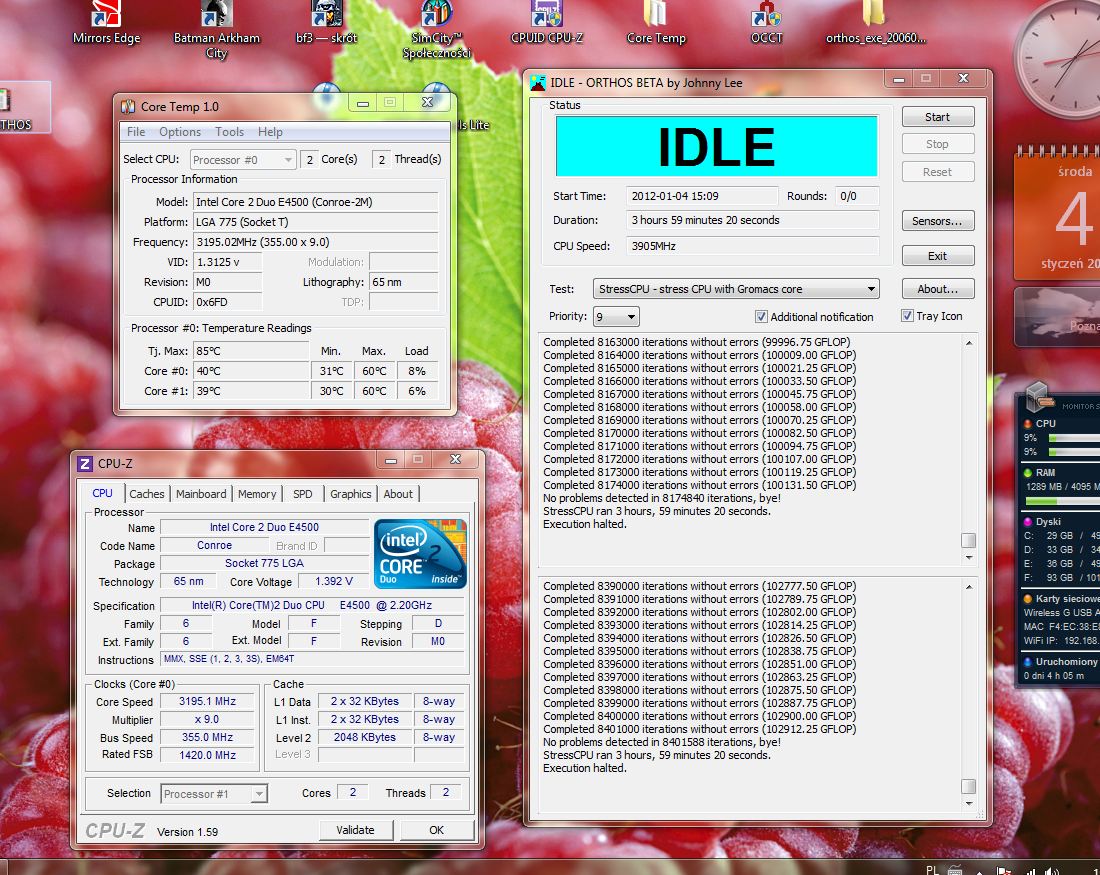Expand the Test type dropdown in ORTHOS

(736, 289)
